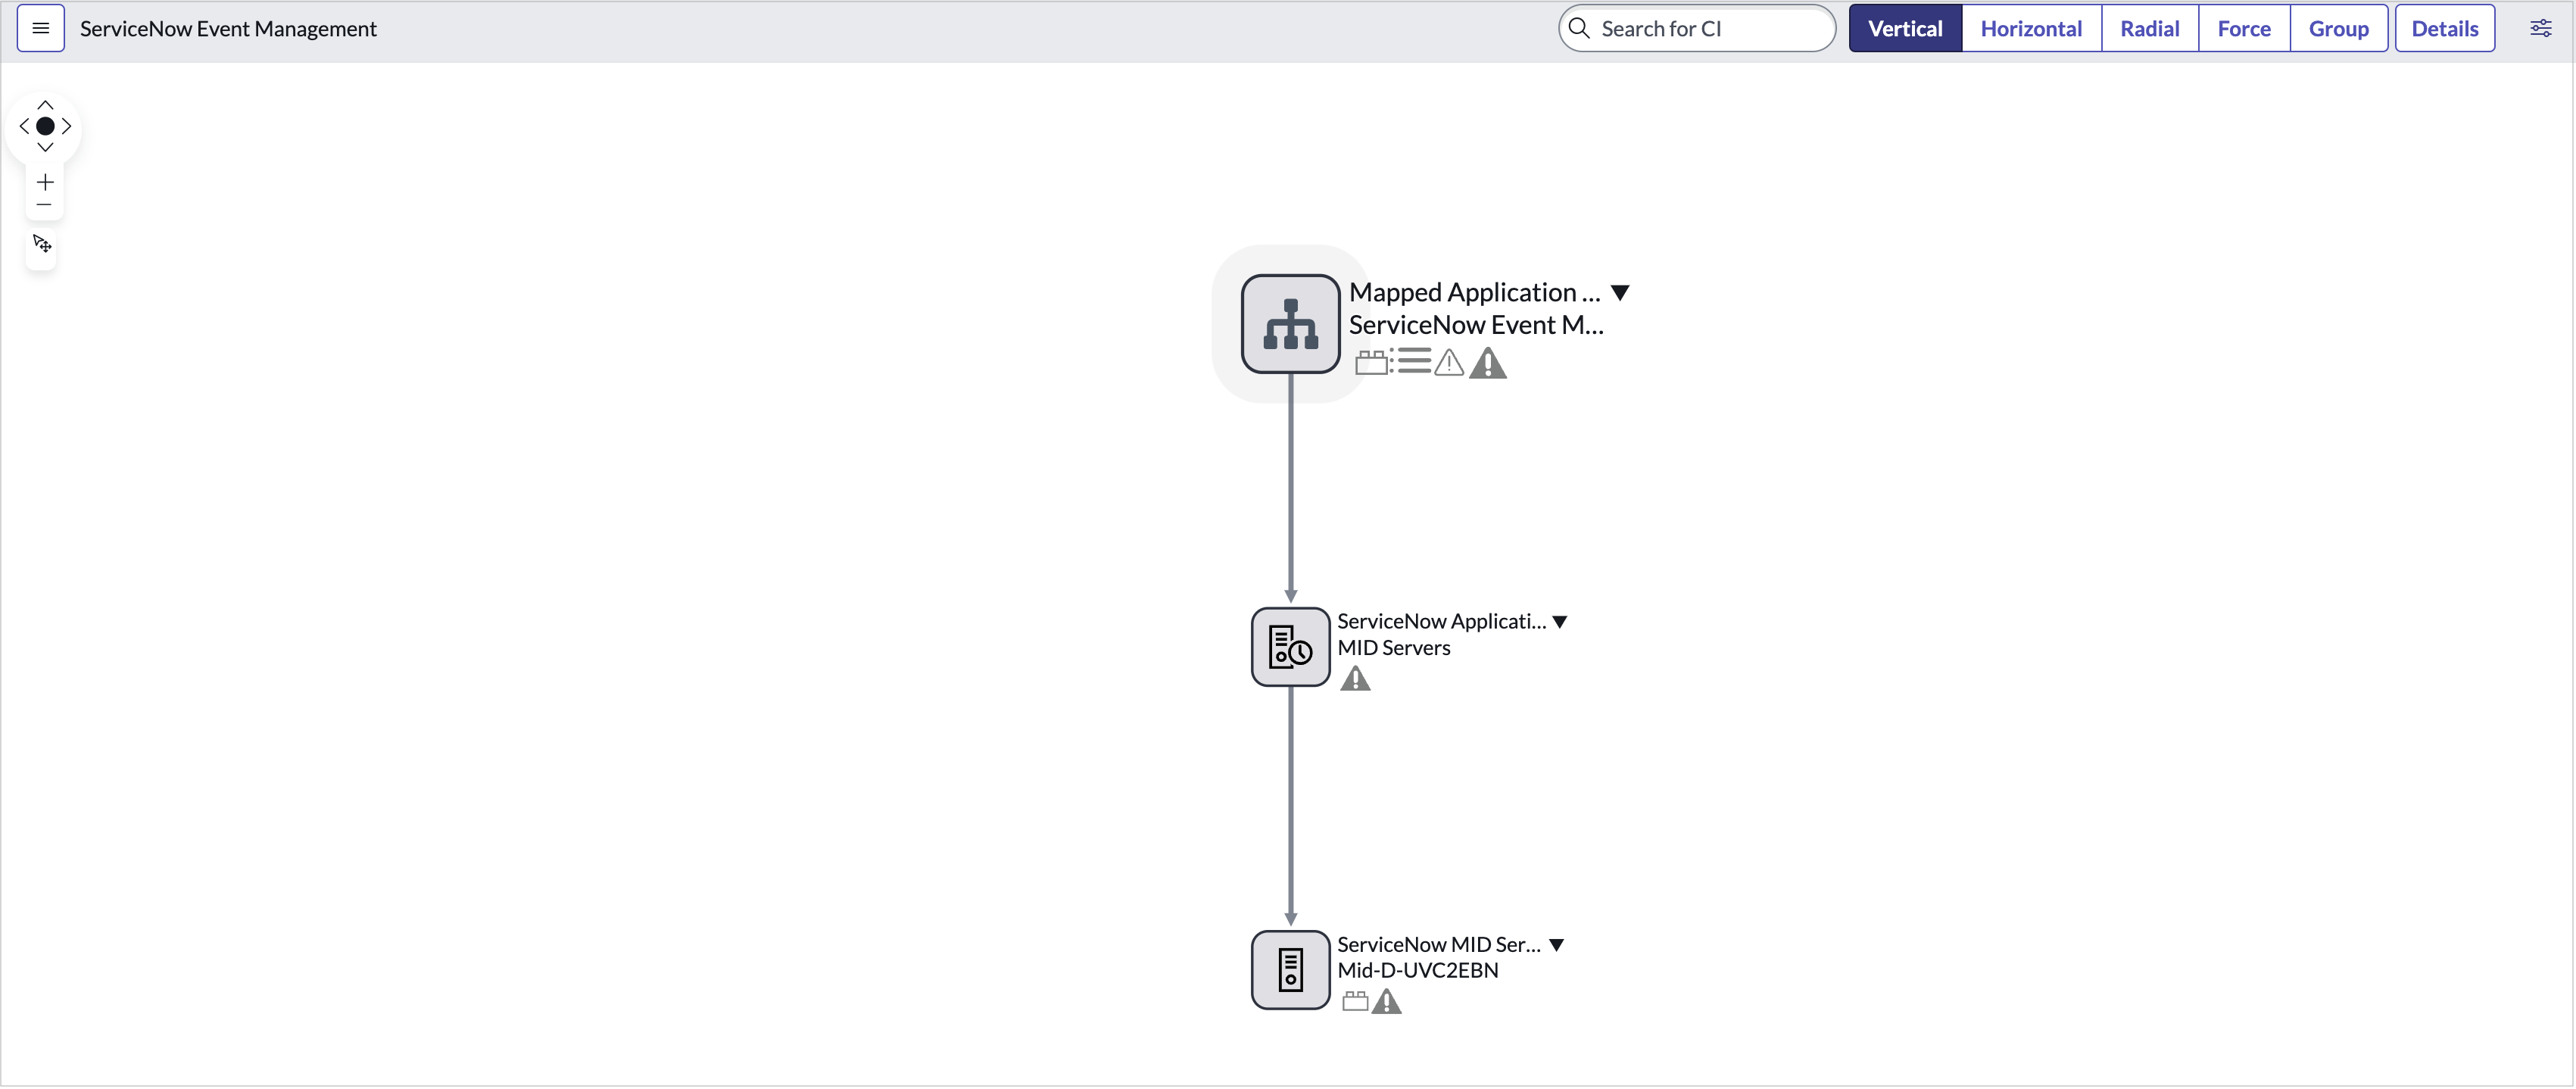This screenshot has height=1089, width=2576.
Task: Select the Mid-D-UVC2EBN server node icon
Action: (1290, 970)
